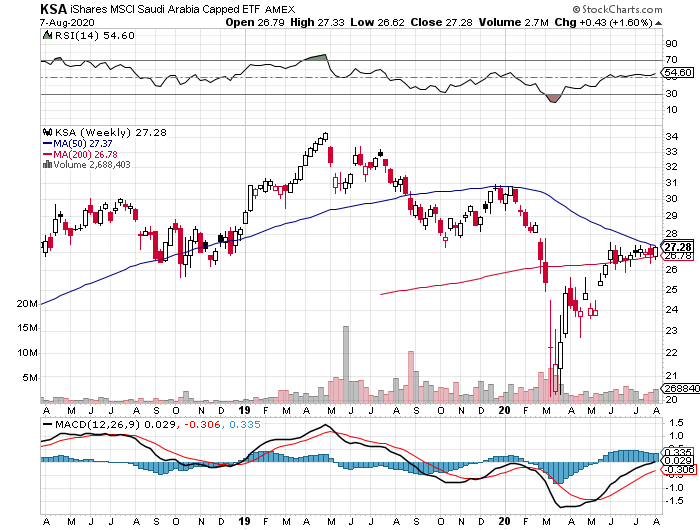This screenshot has height=530, width=700.
Task: Click the RSI 90 axis label
Action: tap(671, 44)
